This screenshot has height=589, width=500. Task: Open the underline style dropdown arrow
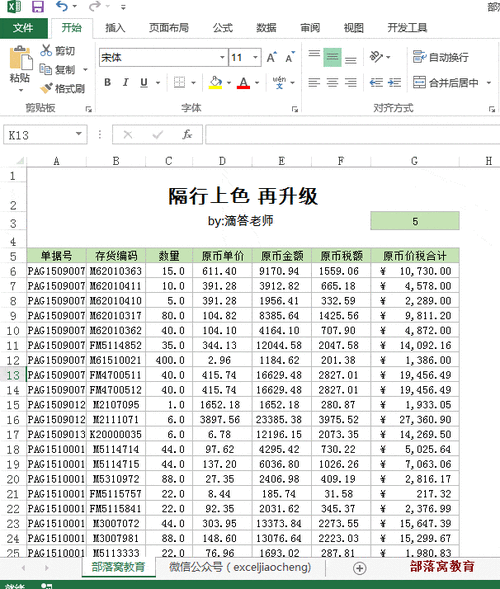pos(158,83)
